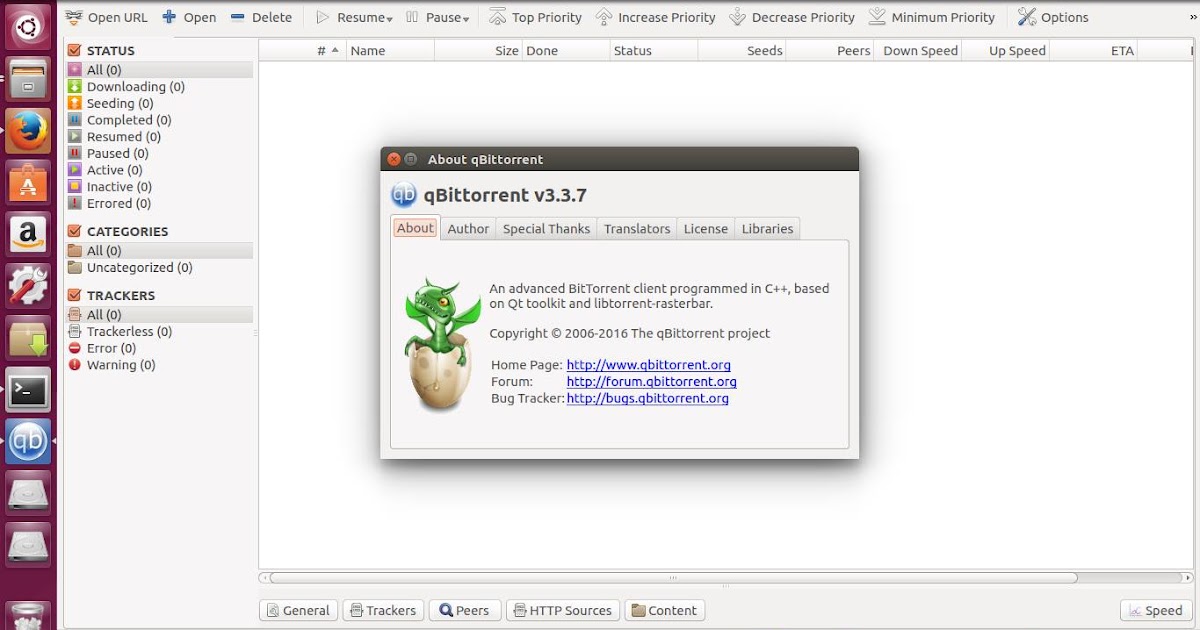
Task: Select Uncategorized (0) category
Action: [x=159, y=268]
